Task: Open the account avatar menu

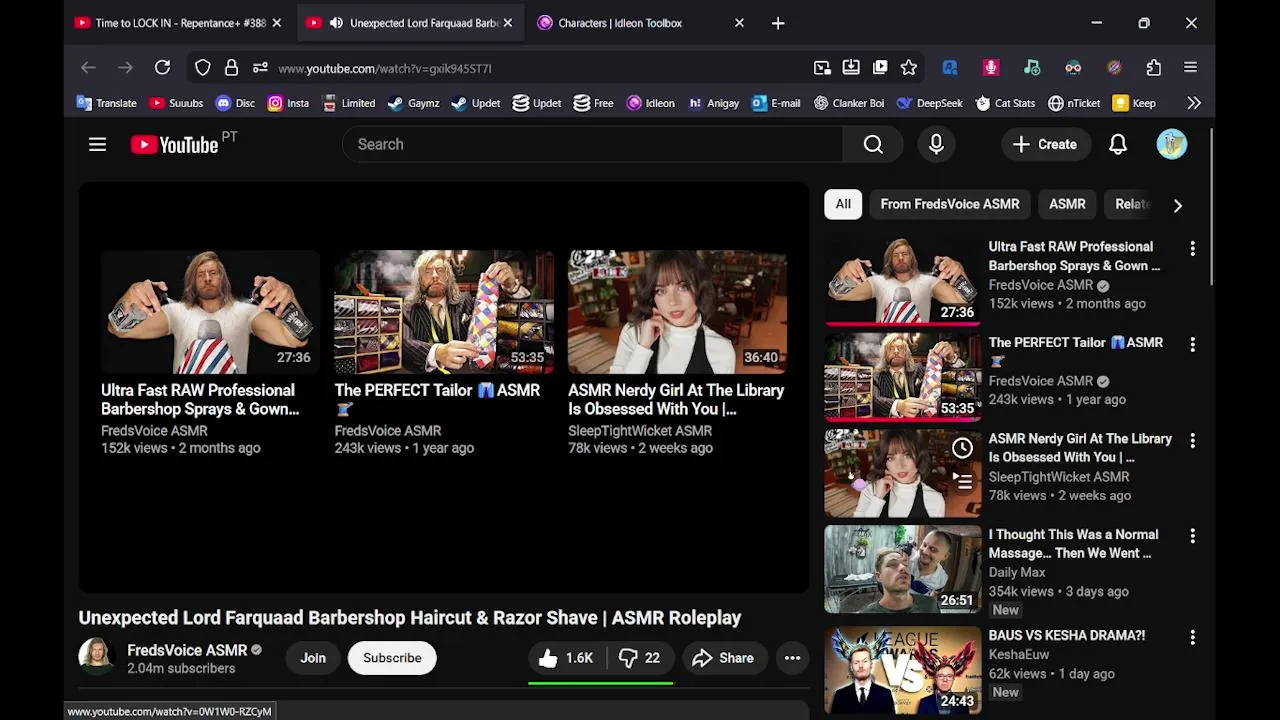Action: click(1172, 144)
